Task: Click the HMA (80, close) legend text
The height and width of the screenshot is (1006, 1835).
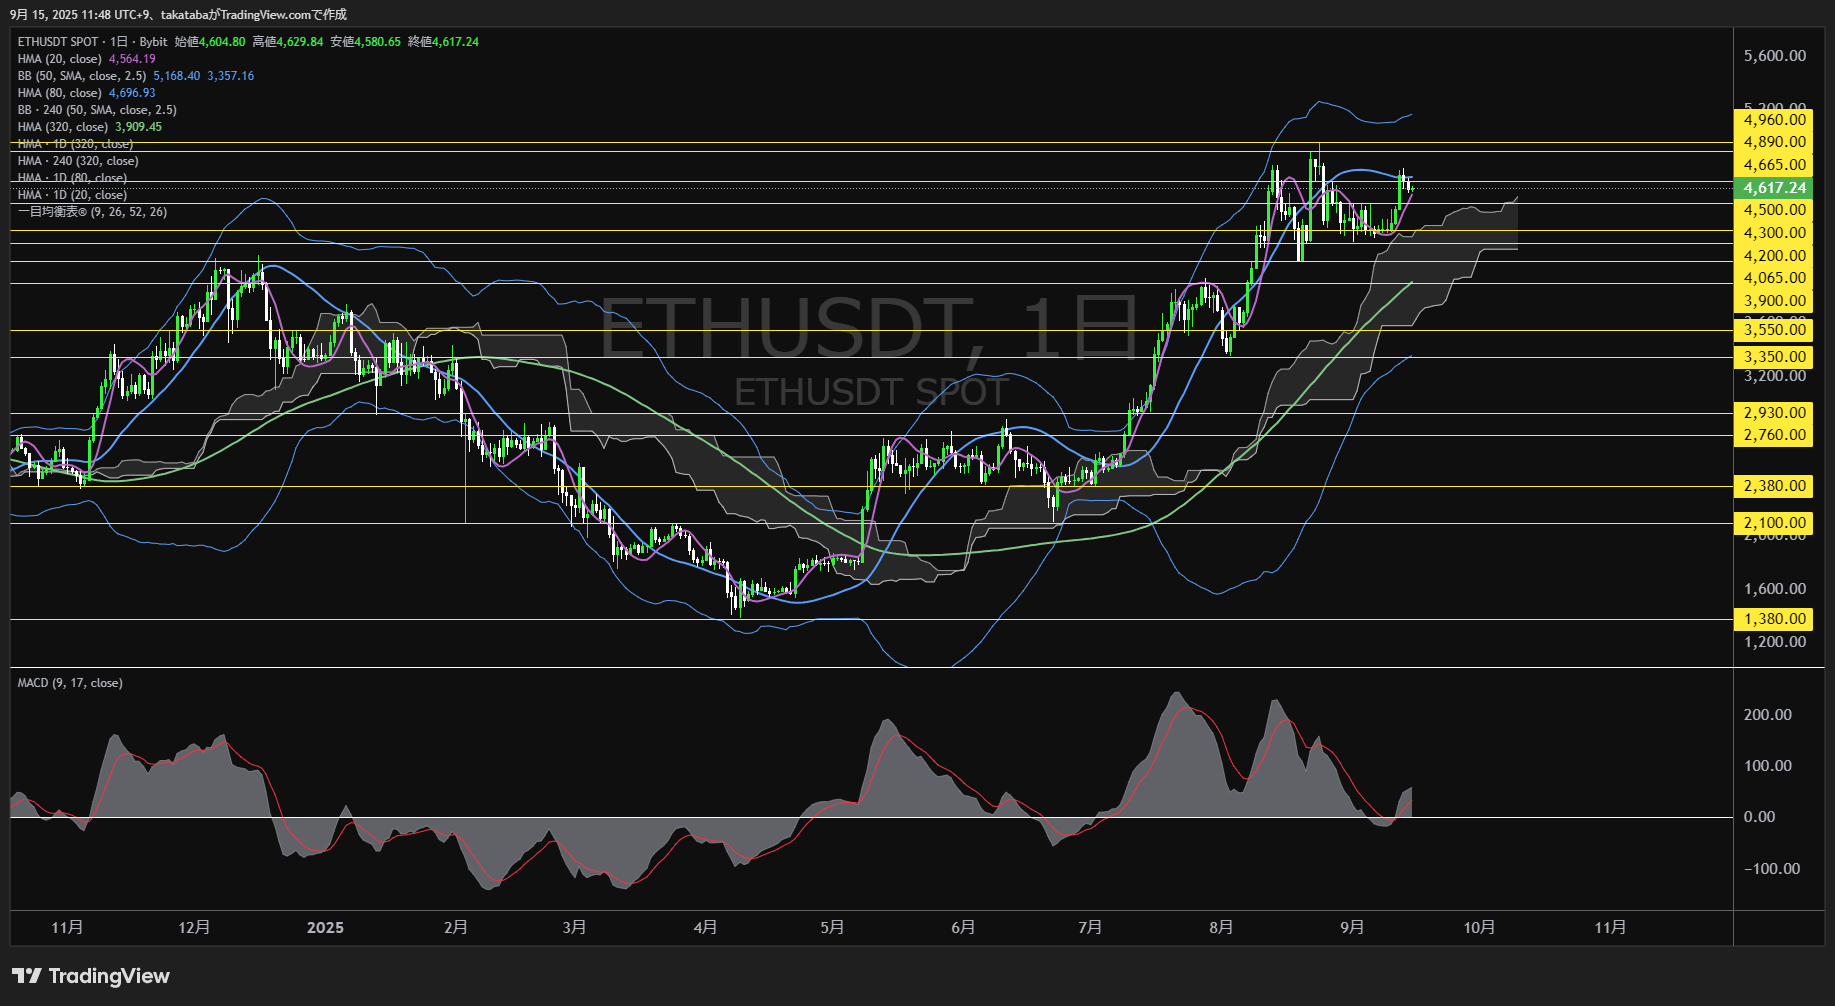Action: [x=59, y=93]
